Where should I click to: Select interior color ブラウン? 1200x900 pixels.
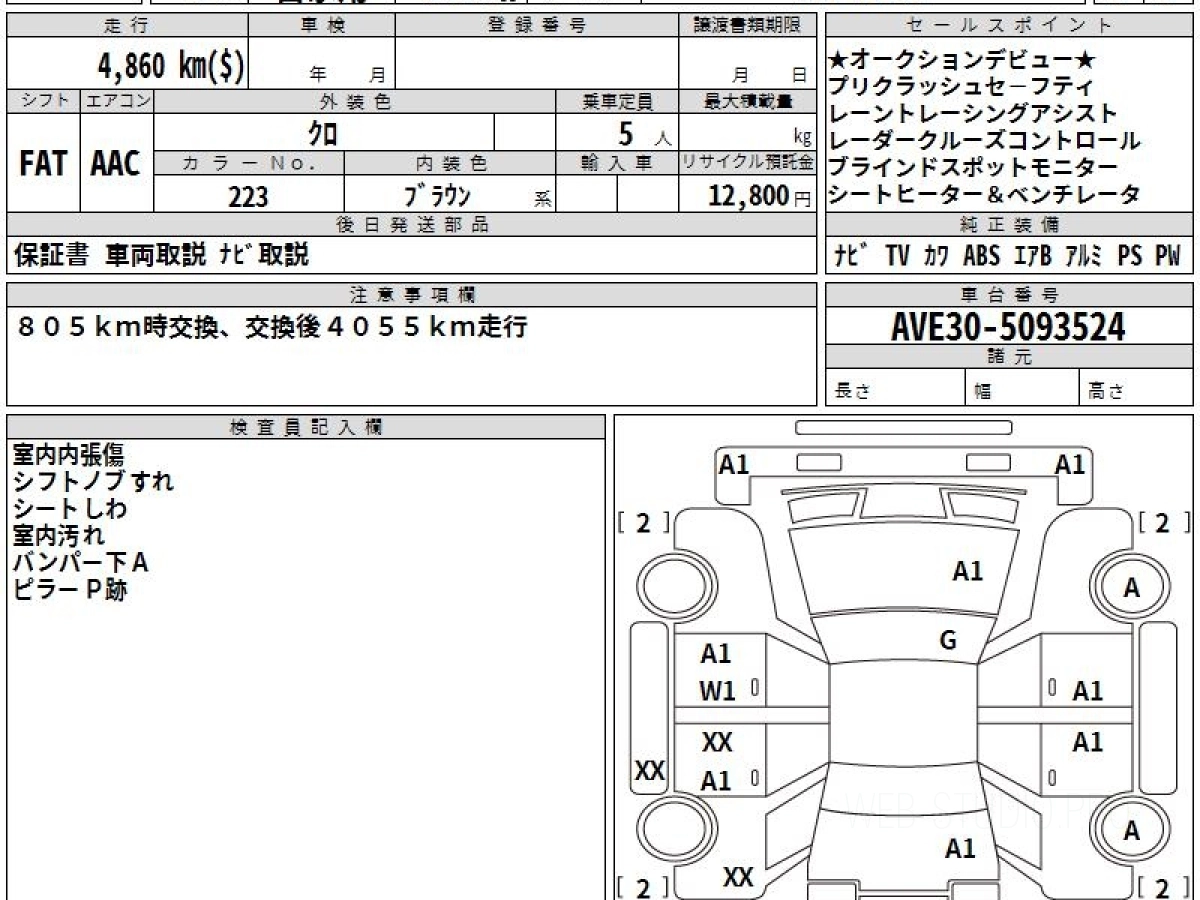pos(437,196)
